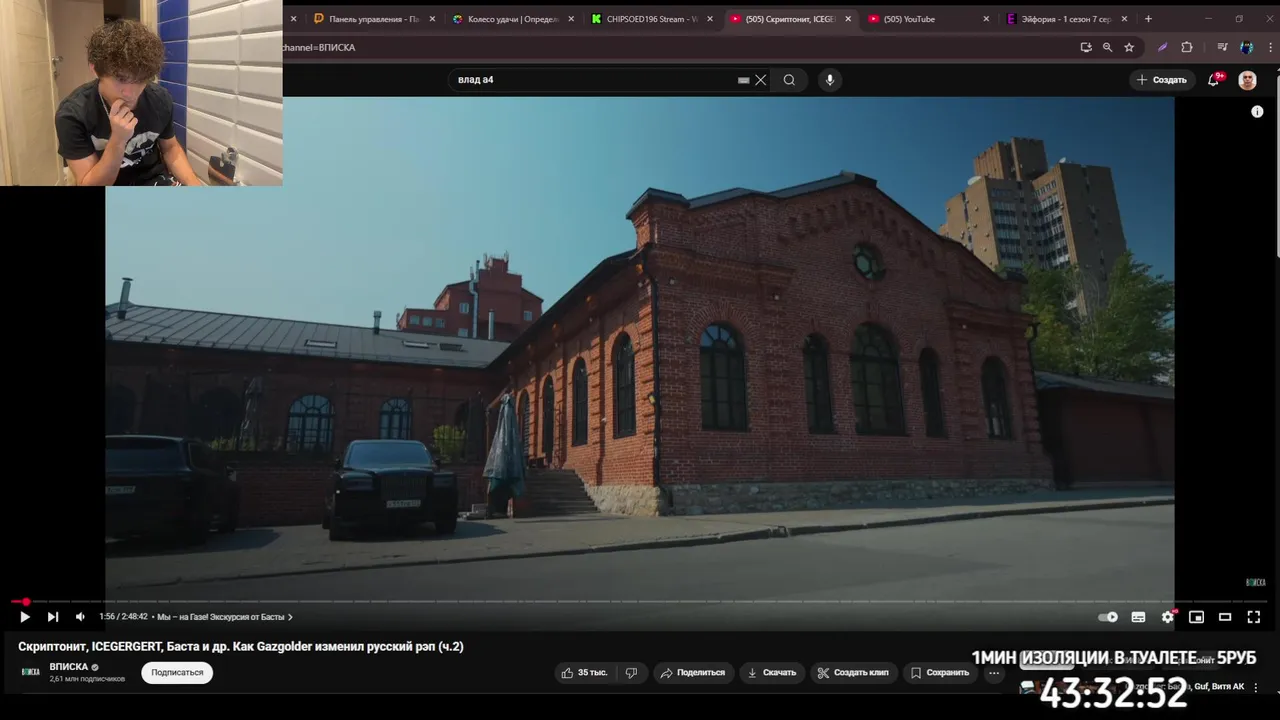Viewport: 1280px width, 720px height.
Task: Open the ВПИСКА watermark in the video
Action: pyautogui.click(x=1255, y=582)
